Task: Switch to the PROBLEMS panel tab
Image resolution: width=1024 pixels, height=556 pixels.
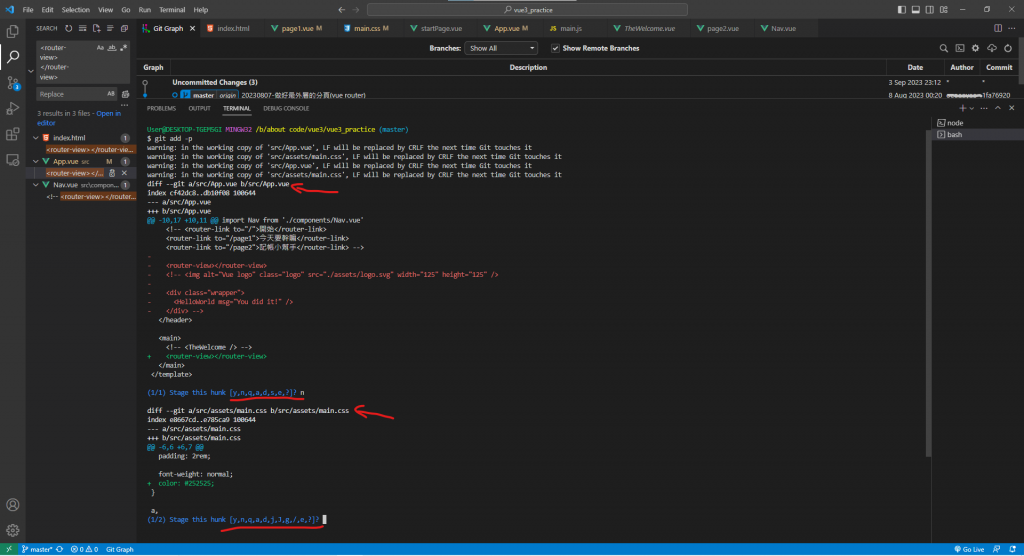Action: (x=161, y=108)
